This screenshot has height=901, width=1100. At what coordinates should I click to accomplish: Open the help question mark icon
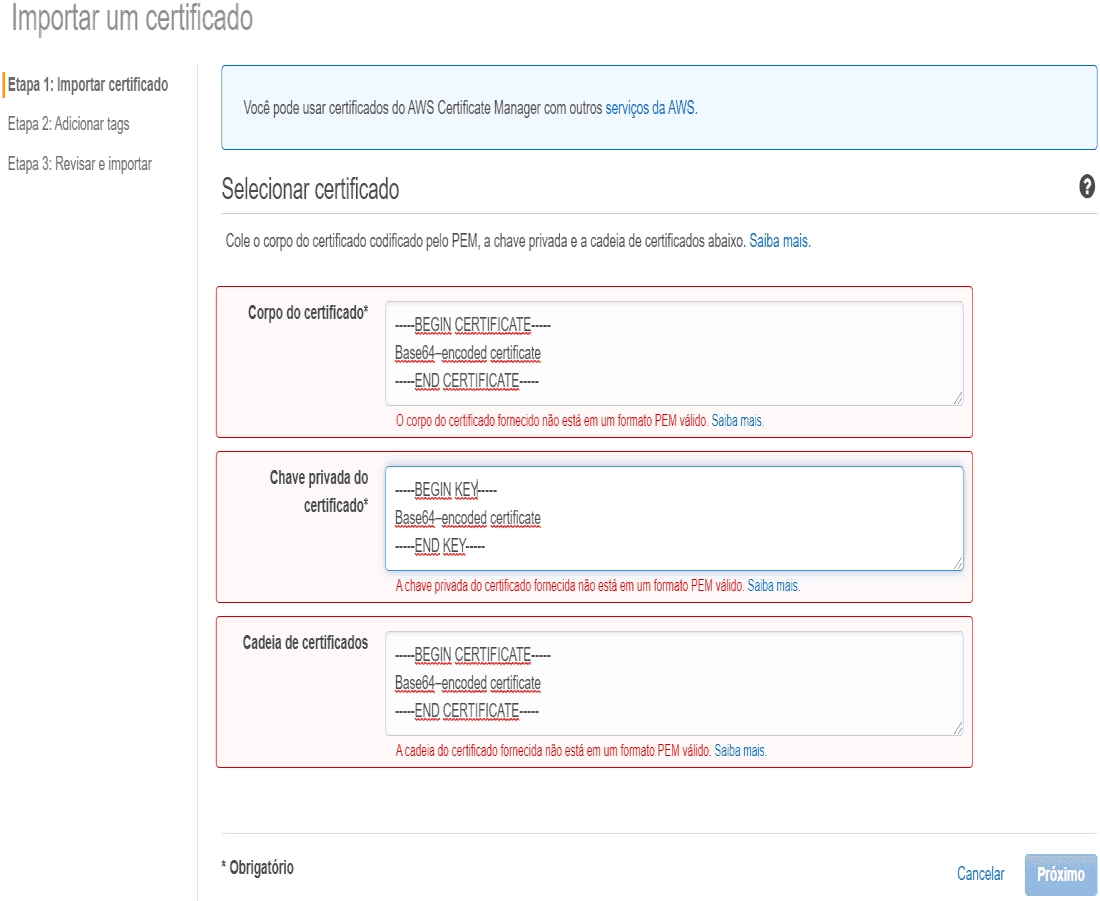point(1086,187)
